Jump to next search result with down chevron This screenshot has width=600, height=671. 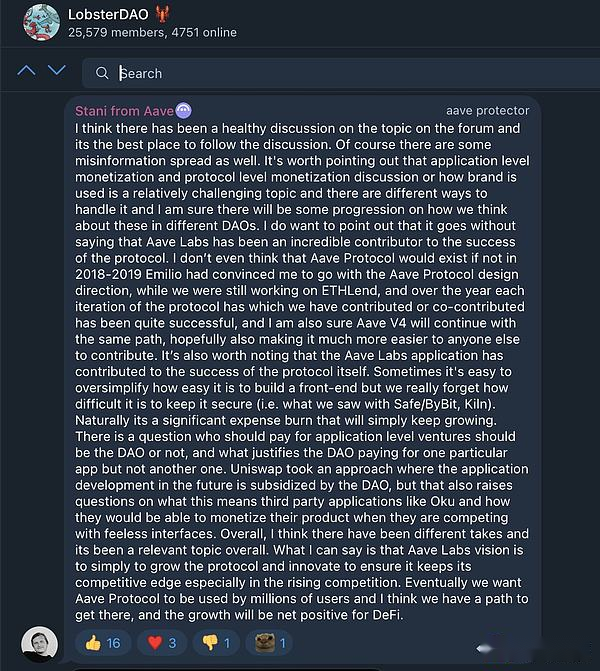pyautogui.click(x=57, y=71)
